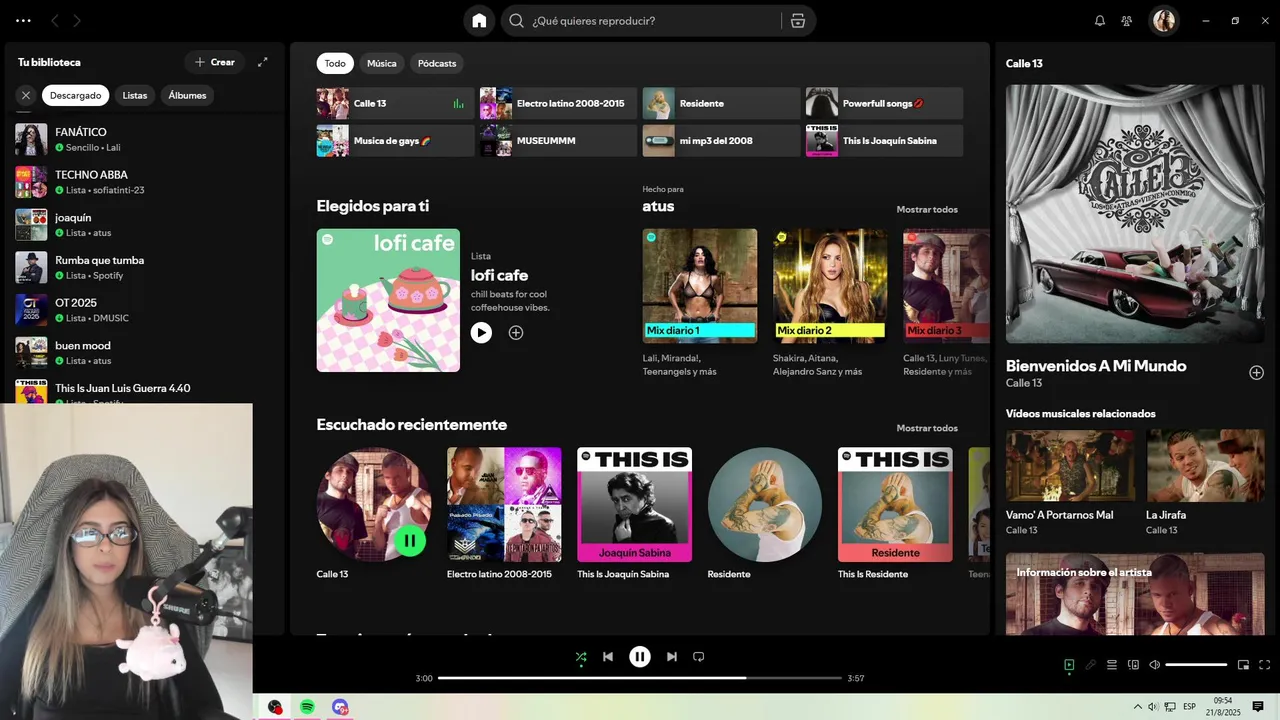Filter library by Álbumes
This screenshot has height=720, width=1280.
pyautogui.click(x=187, y=95)
